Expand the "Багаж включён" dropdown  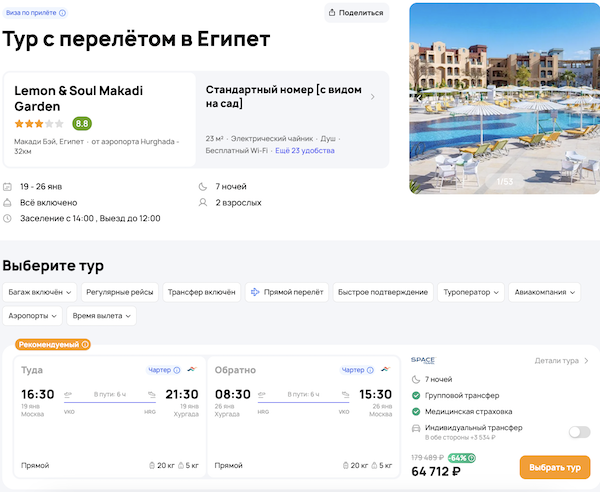pos(40,292)
